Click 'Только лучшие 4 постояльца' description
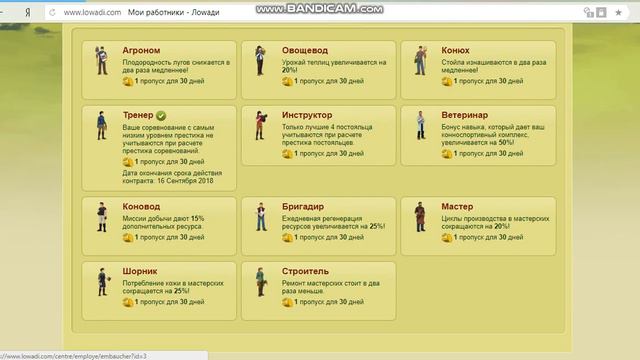This screenshot has width=640, height=360. (x=327, y=135)
